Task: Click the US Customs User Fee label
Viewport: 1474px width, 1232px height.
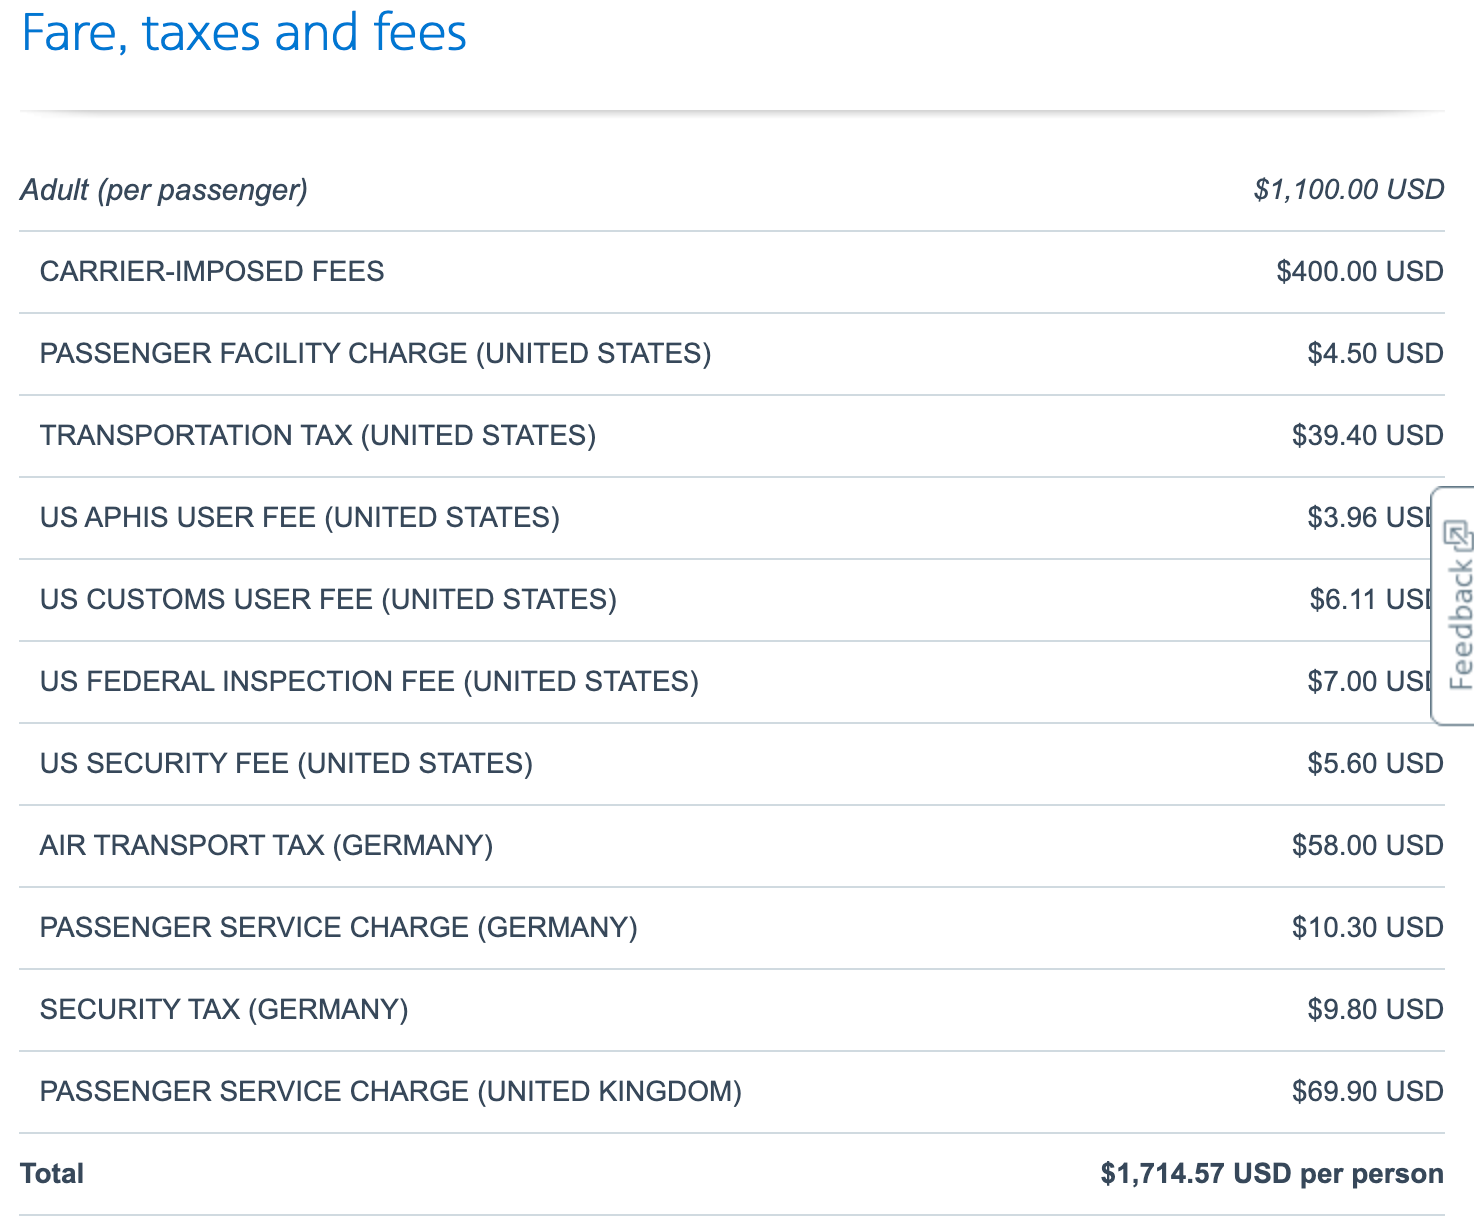Action: coord(328,600)
